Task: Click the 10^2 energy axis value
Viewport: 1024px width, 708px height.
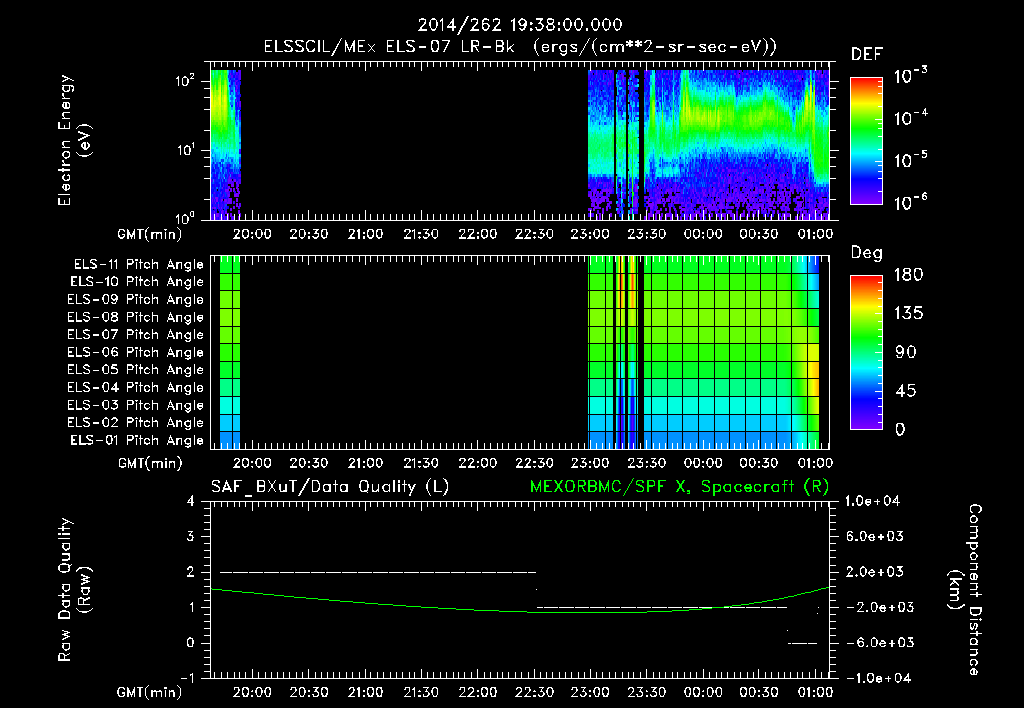Action: (185, 81)
